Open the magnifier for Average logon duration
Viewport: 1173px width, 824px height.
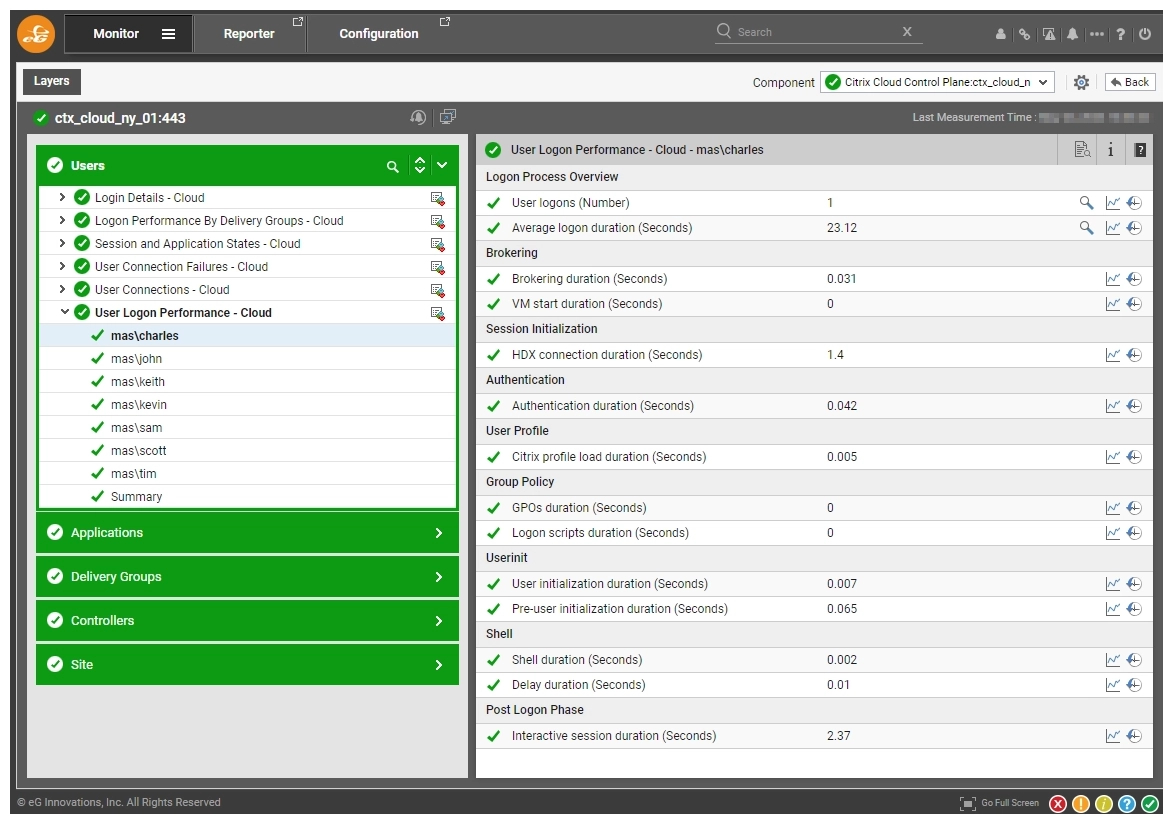coord(1086,228)
